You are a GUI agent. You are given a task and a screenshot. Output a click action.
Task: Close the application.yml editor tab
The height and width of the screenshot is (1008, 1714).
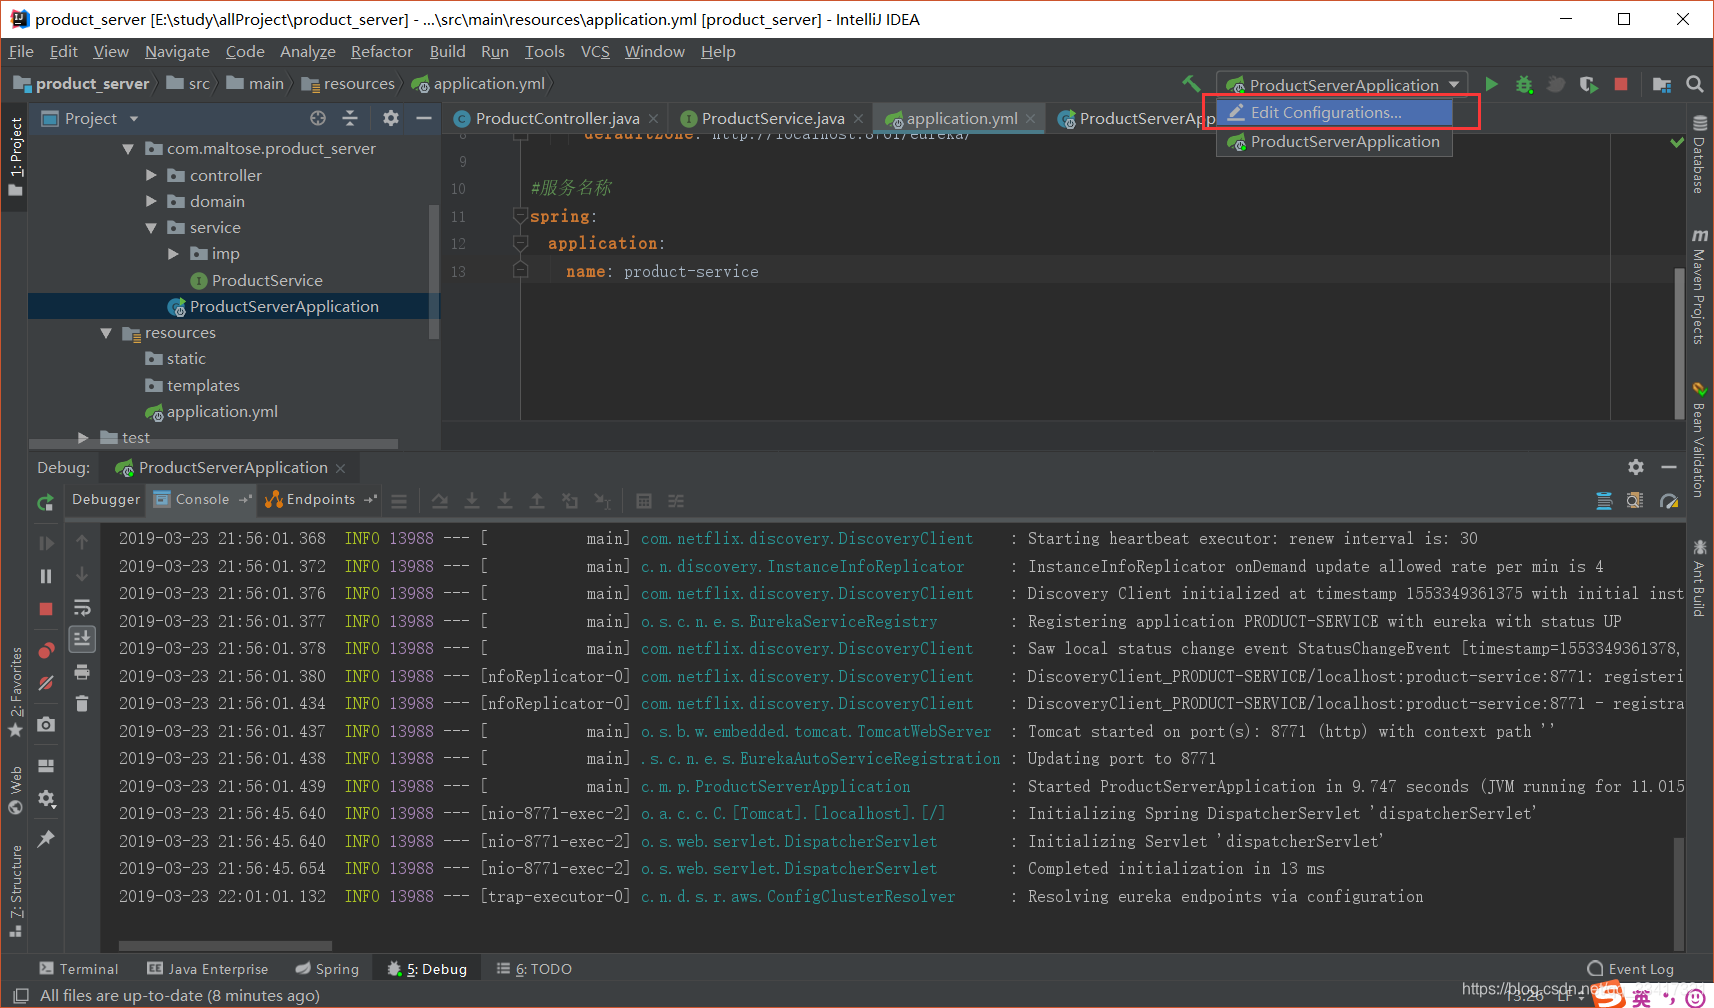(x=1031, y=119)
